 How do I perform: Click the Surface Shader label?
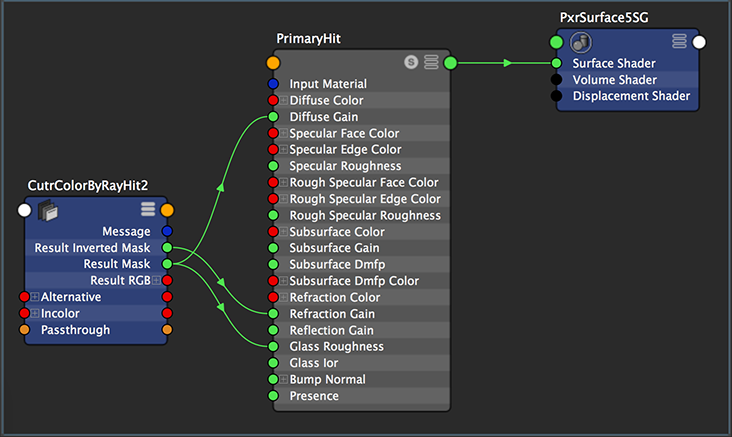point(614,63)
